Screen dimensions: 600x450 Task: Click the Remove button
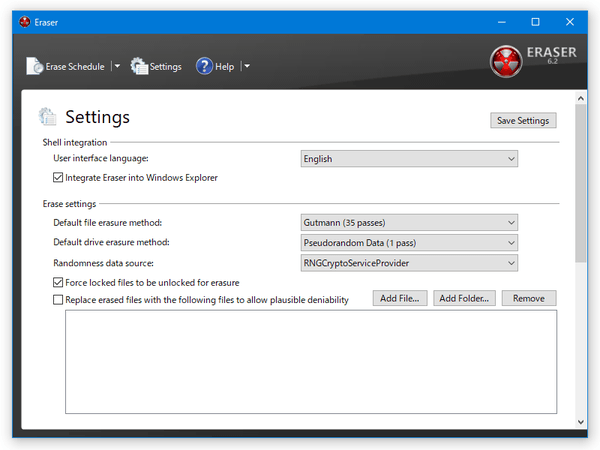[x=529, y=298]
